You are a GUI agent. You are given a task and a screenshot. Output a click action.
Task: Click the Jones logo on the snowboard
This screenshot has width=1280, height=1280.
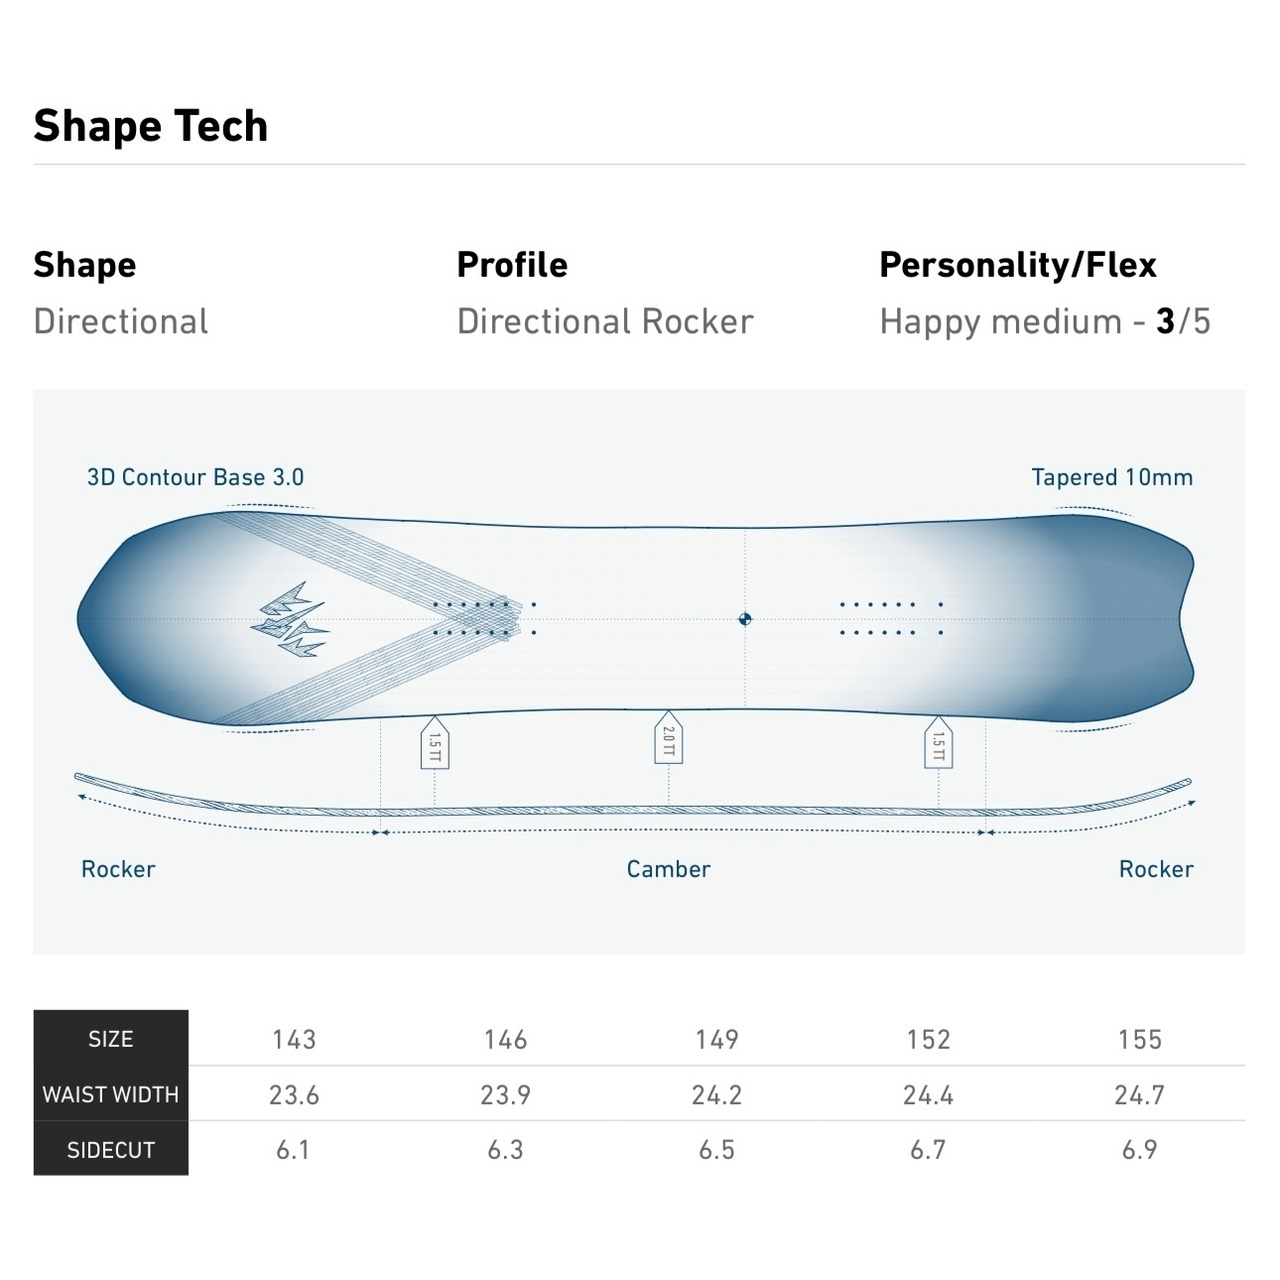click(x=290, y=620)
